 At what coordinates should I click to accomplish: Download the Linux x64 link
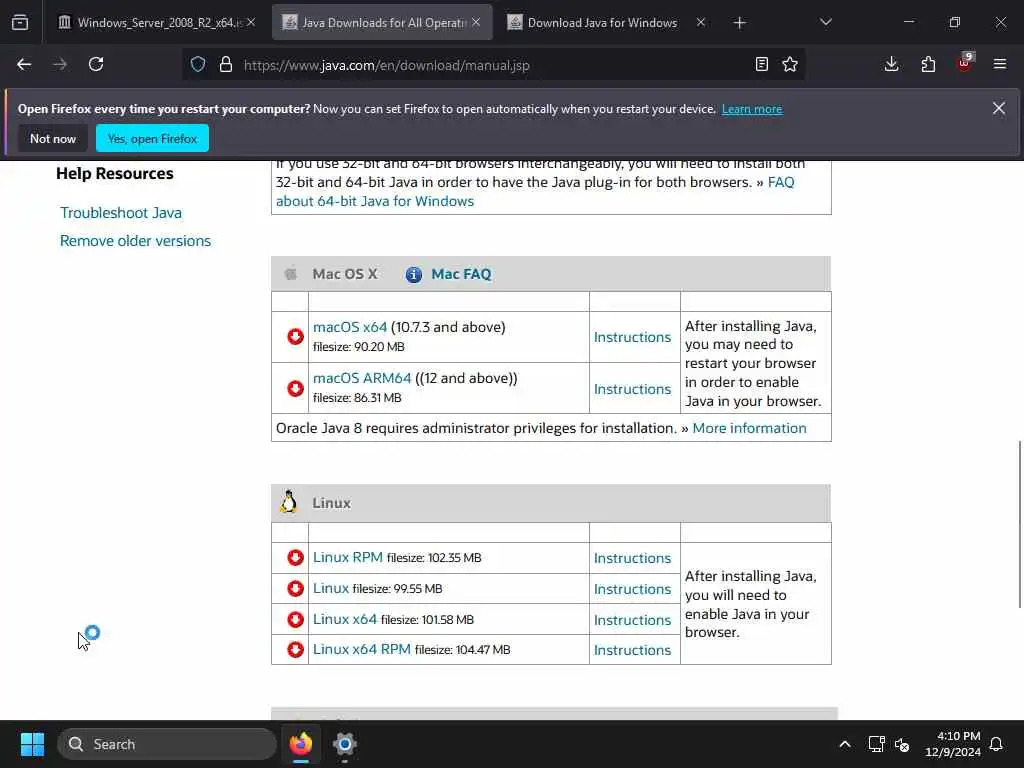345,619
